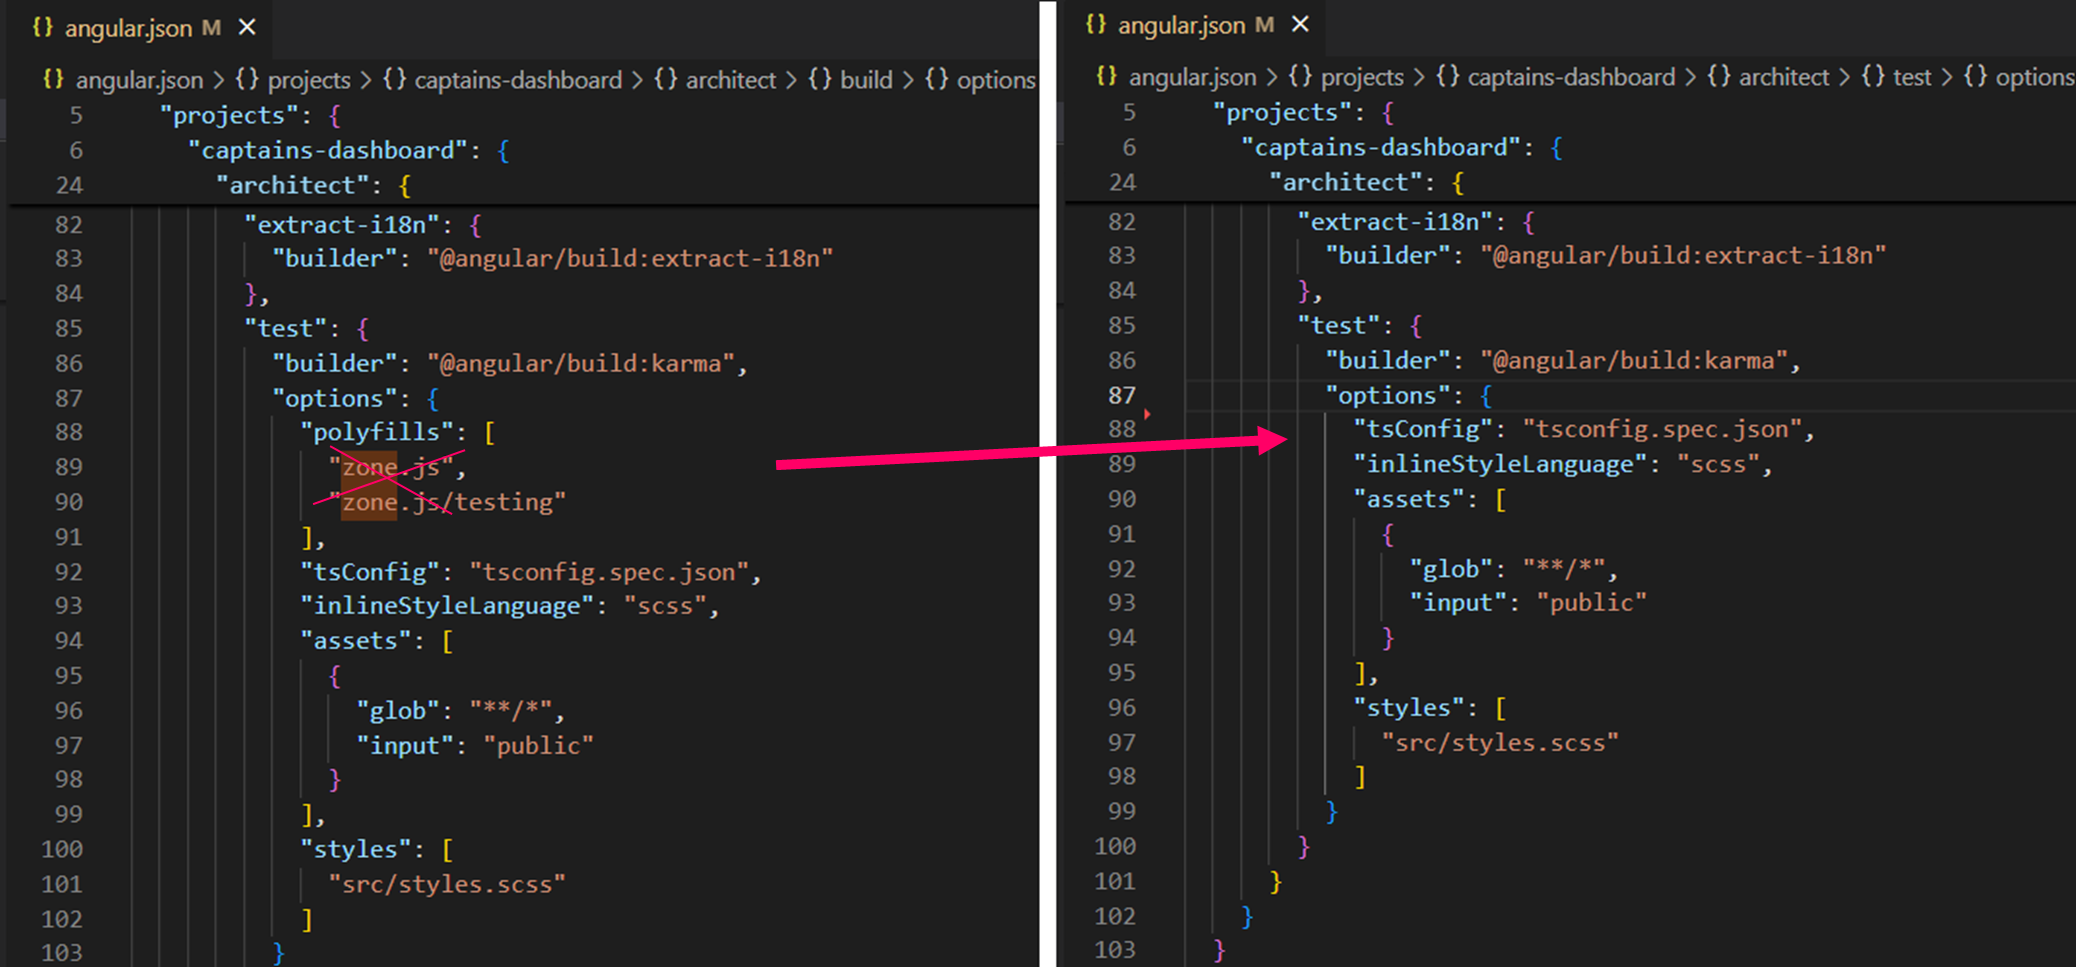Viewport: 2076px width, 967px height.
Task: Open the "test" breadcrumb segment
Action: point(1911,77)
